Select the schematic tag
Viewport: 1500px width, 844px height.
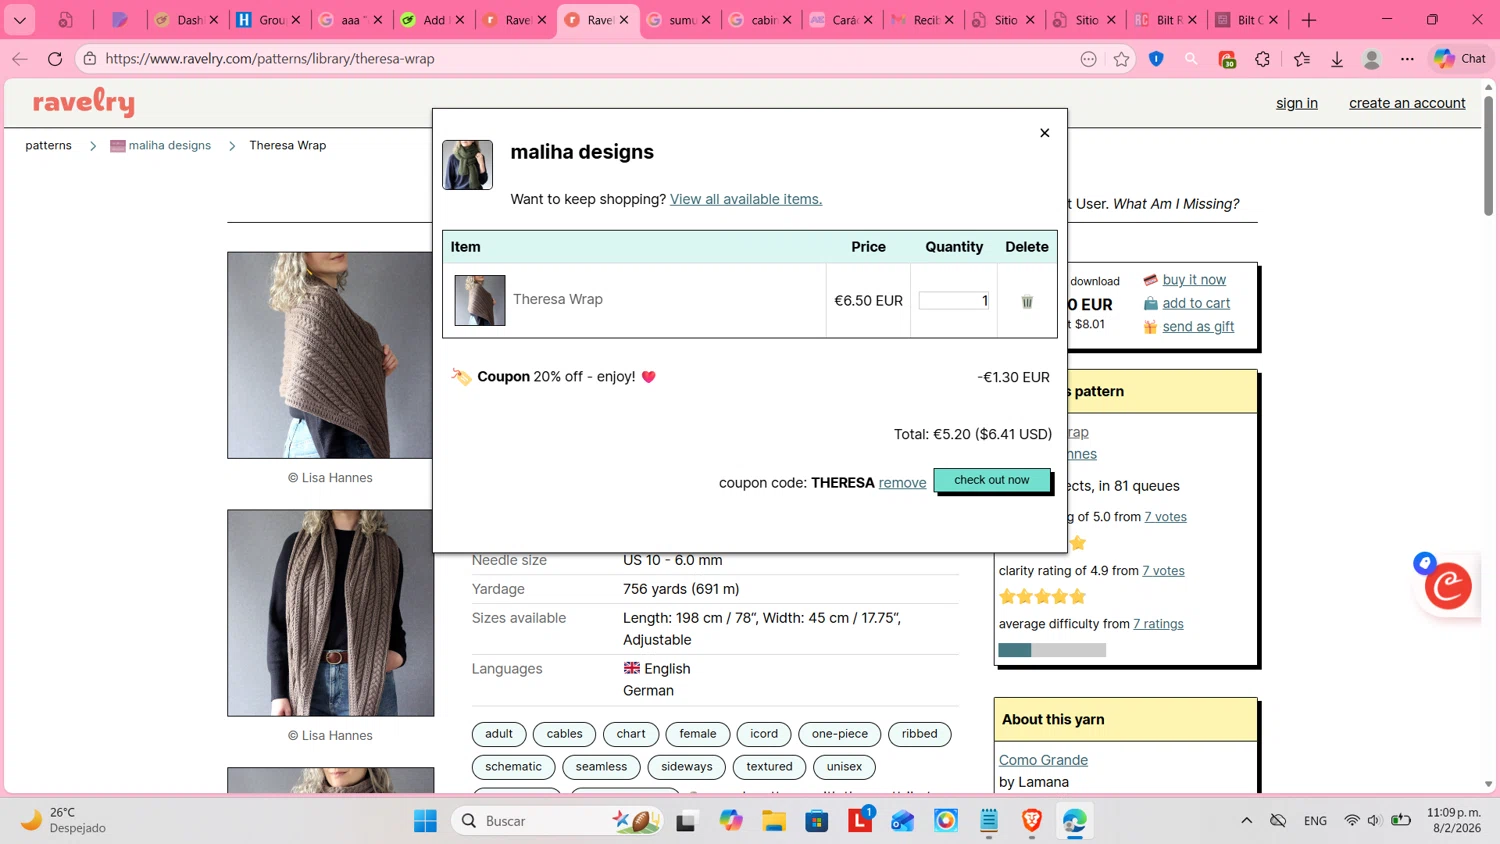[x=513, y=767]
